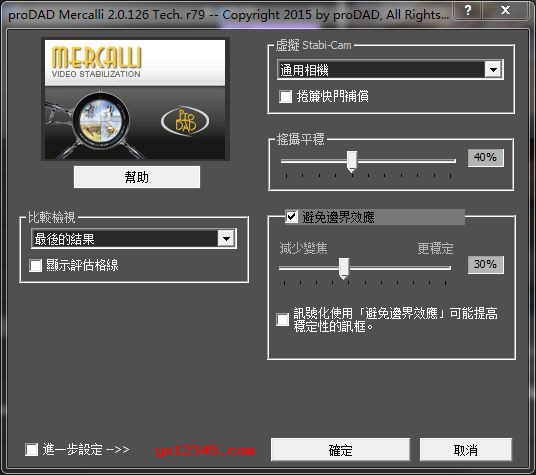The image size is (536, 475).
Task: Click the camera lens graphic
Action: tap(101, 120)
